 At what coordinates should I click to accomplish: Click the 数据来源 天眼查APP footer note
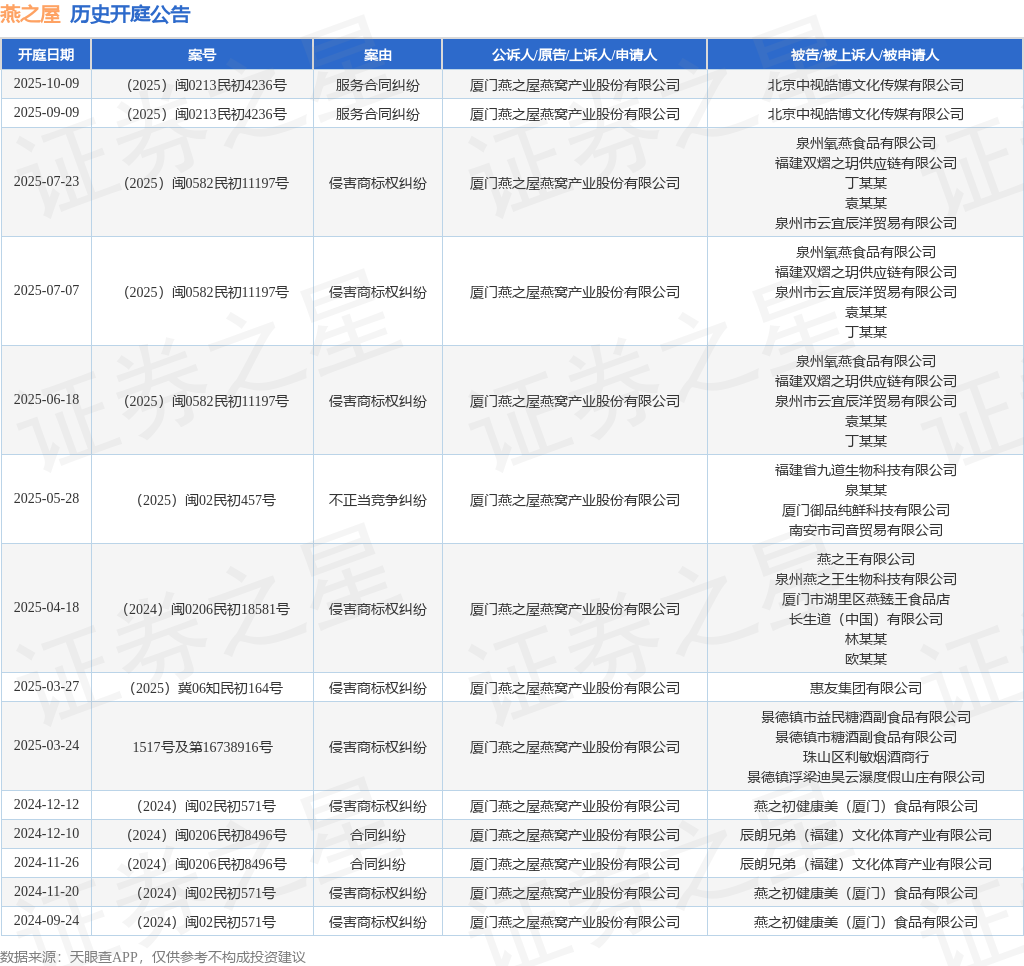click(x=153, y=958)
